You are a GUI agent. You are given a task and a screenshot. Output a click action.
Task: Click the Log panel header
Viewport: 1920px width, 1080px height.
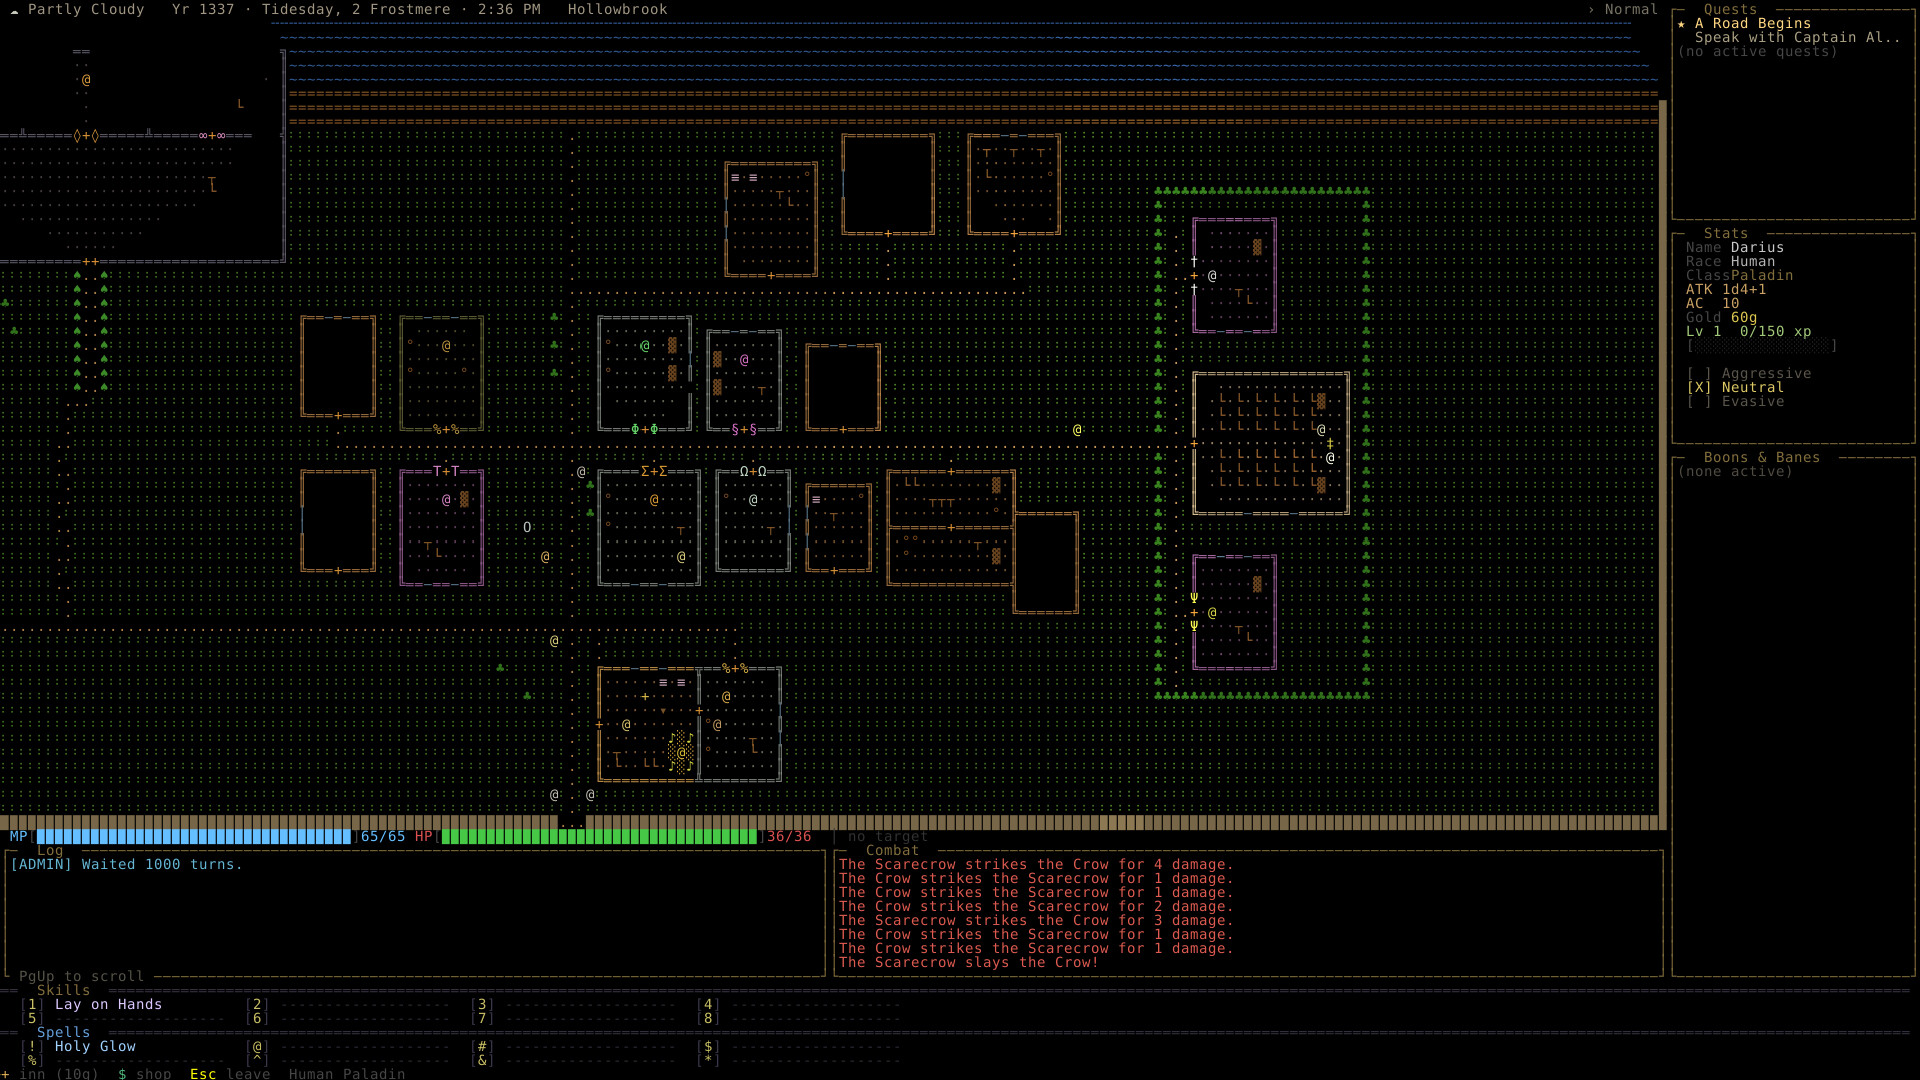pyautogui.click(x=50, y=851)
